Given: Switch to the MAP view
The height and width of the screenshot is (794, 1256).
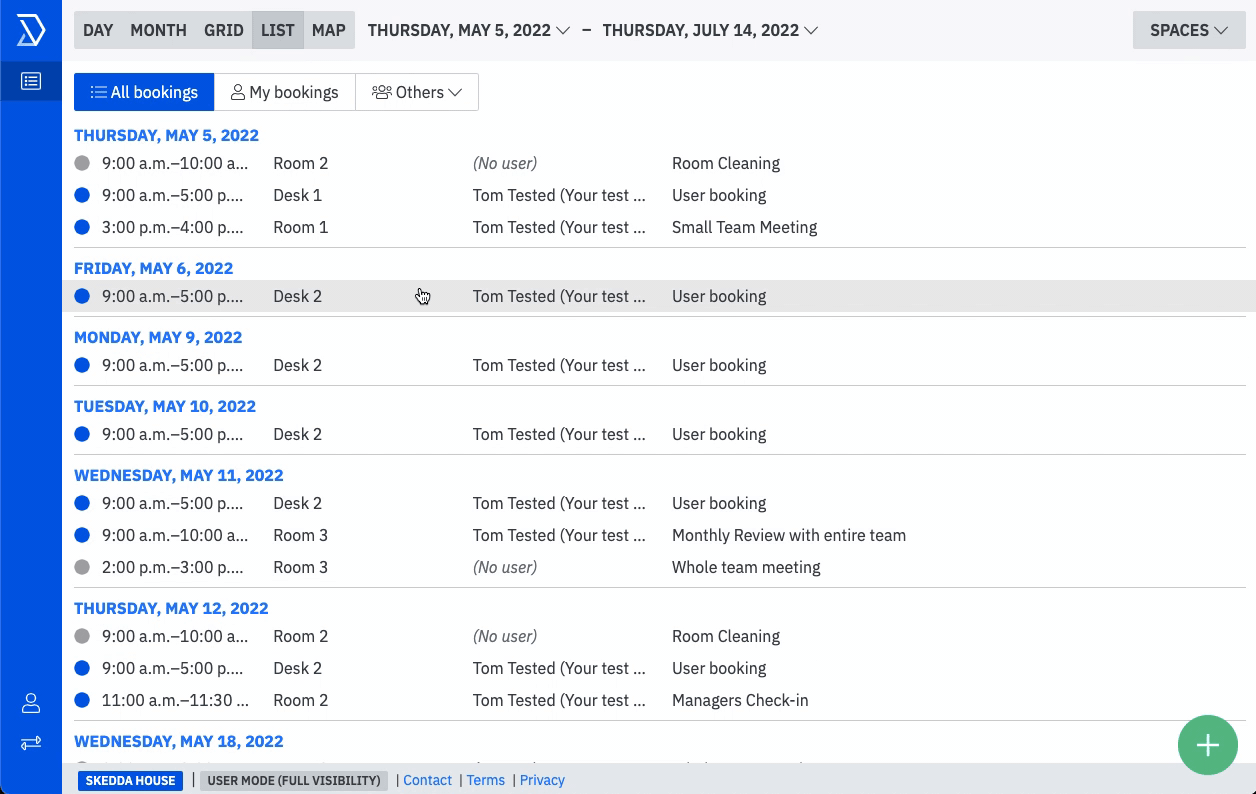Looking at the screenshot, I should pyautogui.click(x=328, y=30).
